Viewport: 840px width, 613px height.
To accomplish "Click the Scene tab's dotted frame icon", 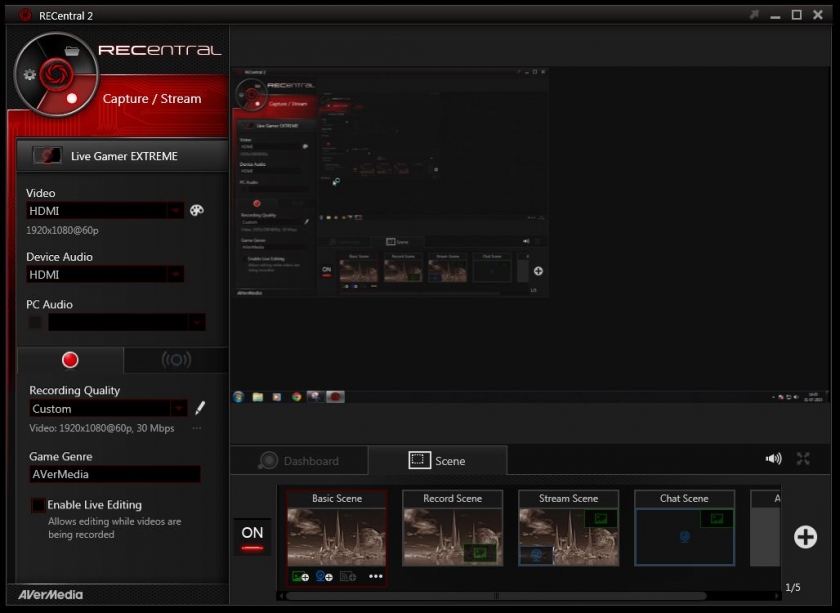I will (x=419, y=460).
